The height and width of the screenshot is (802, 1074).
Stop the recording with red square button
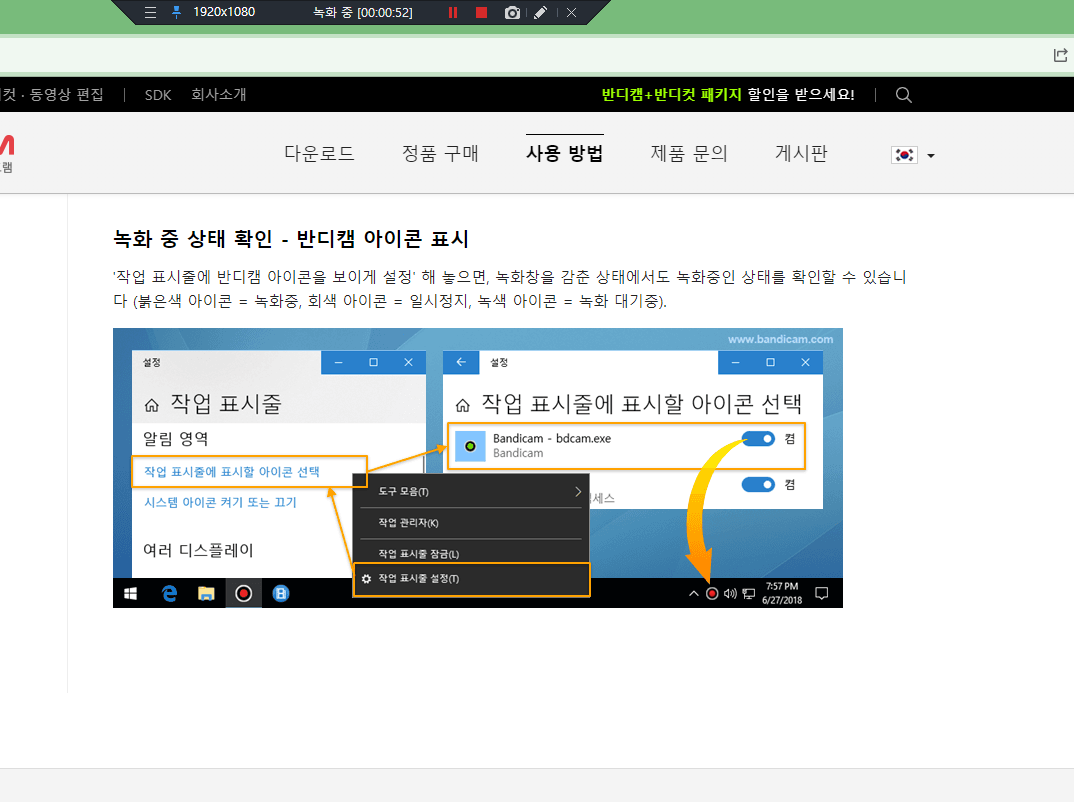click(x=482, y=12)
